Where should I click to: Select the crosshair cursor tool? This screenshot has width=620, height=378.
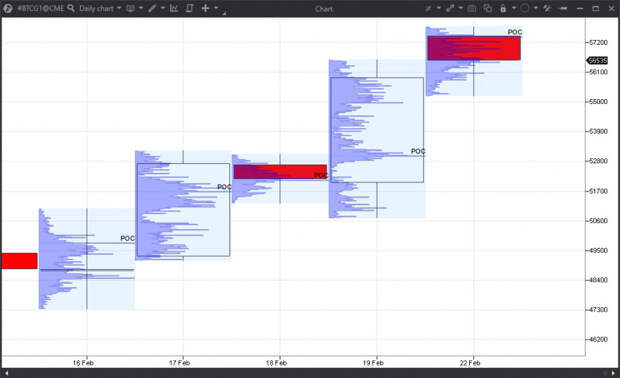205,8
